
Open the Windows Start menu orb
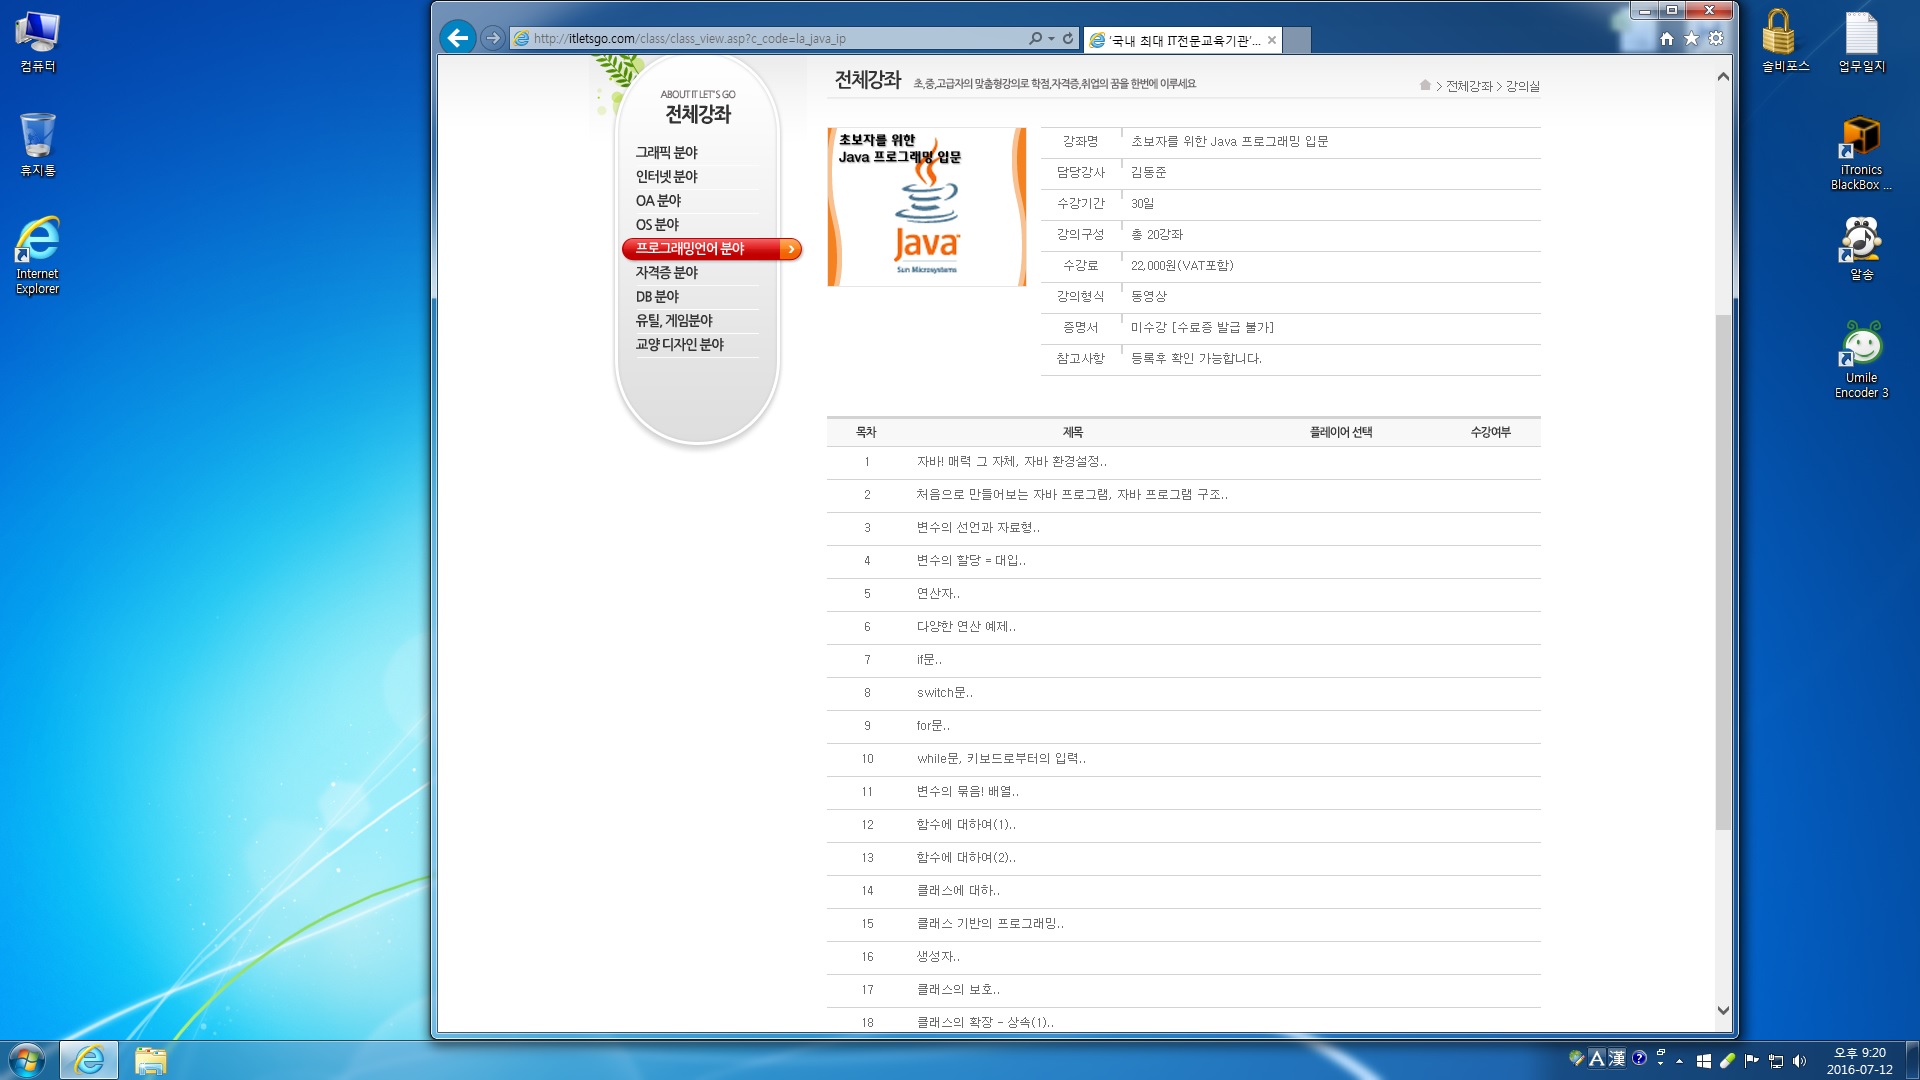point(27,1060)
